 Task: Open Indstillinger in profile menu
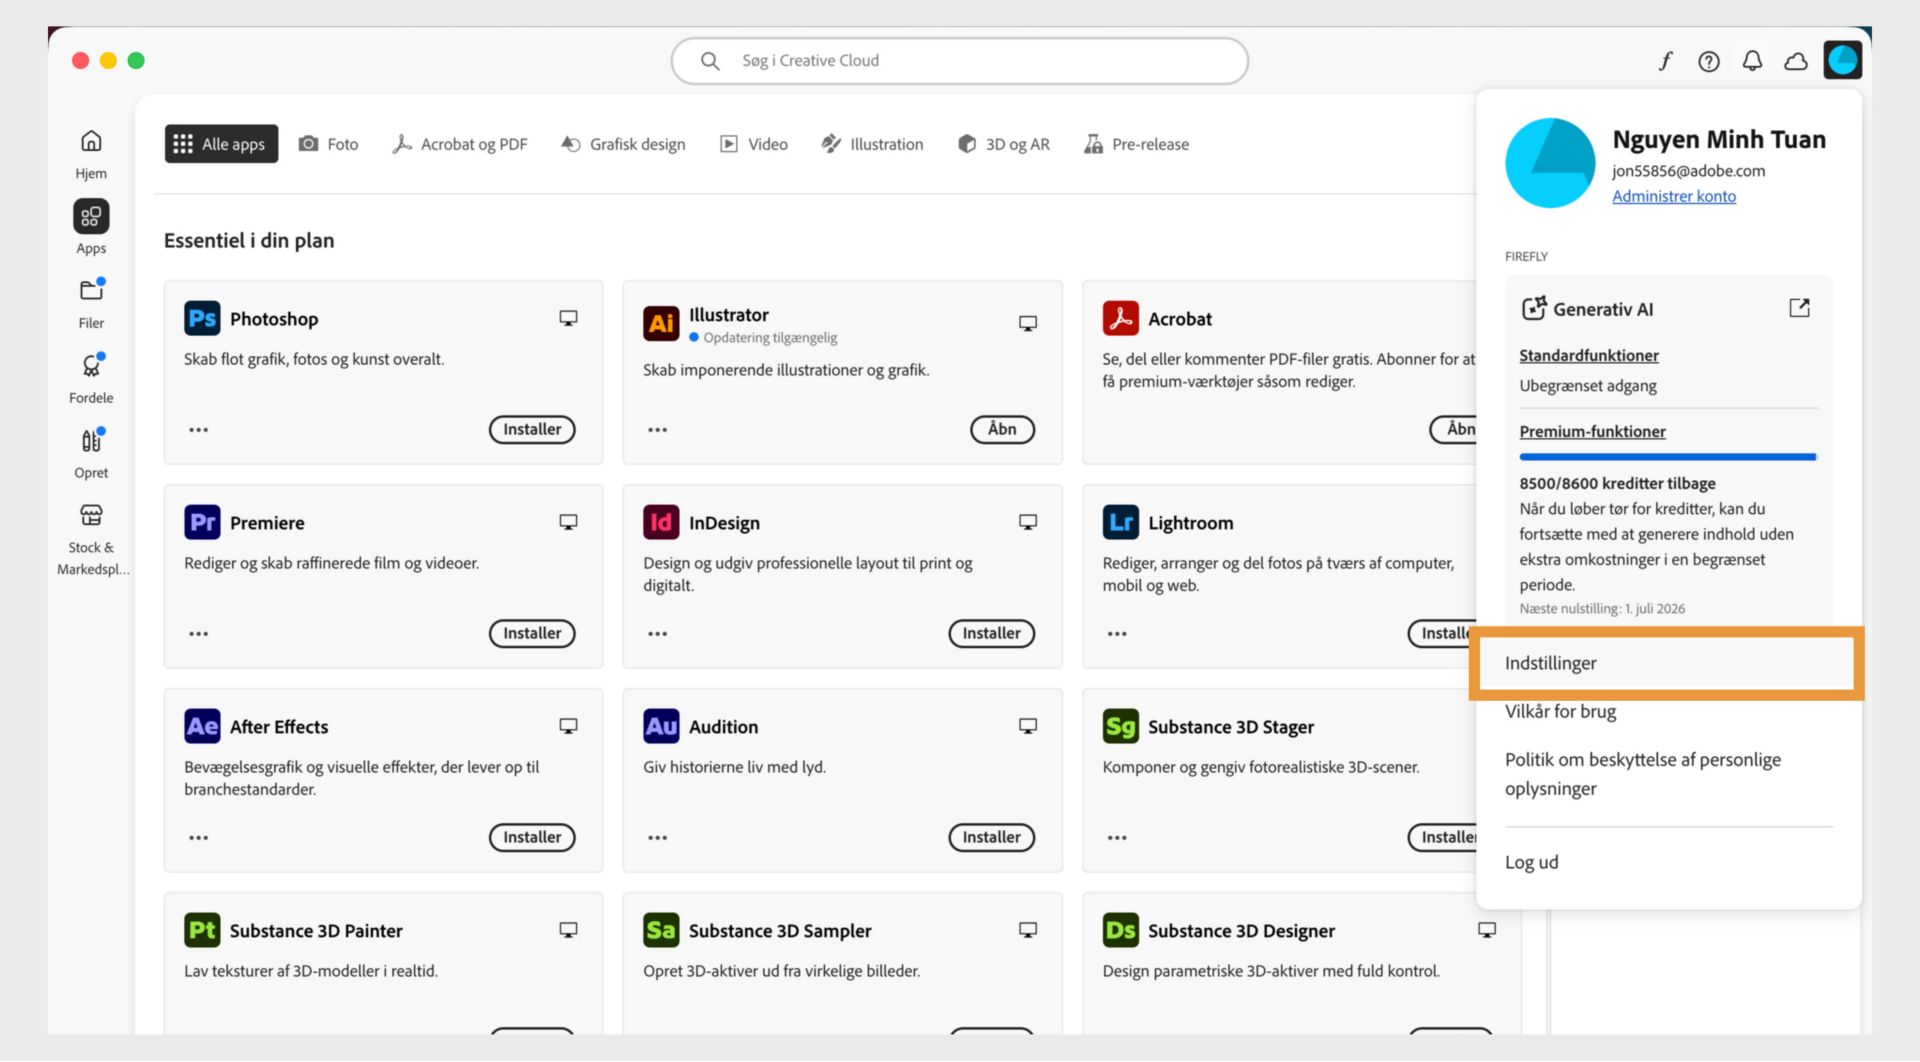pos(1666,663)
